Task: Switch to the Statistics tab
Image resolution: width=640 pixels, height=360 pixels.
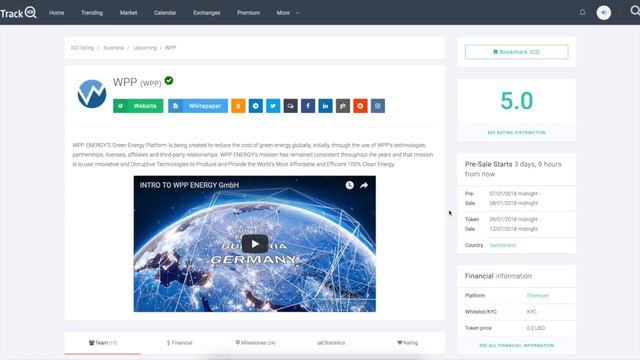Action: point(331,343)
